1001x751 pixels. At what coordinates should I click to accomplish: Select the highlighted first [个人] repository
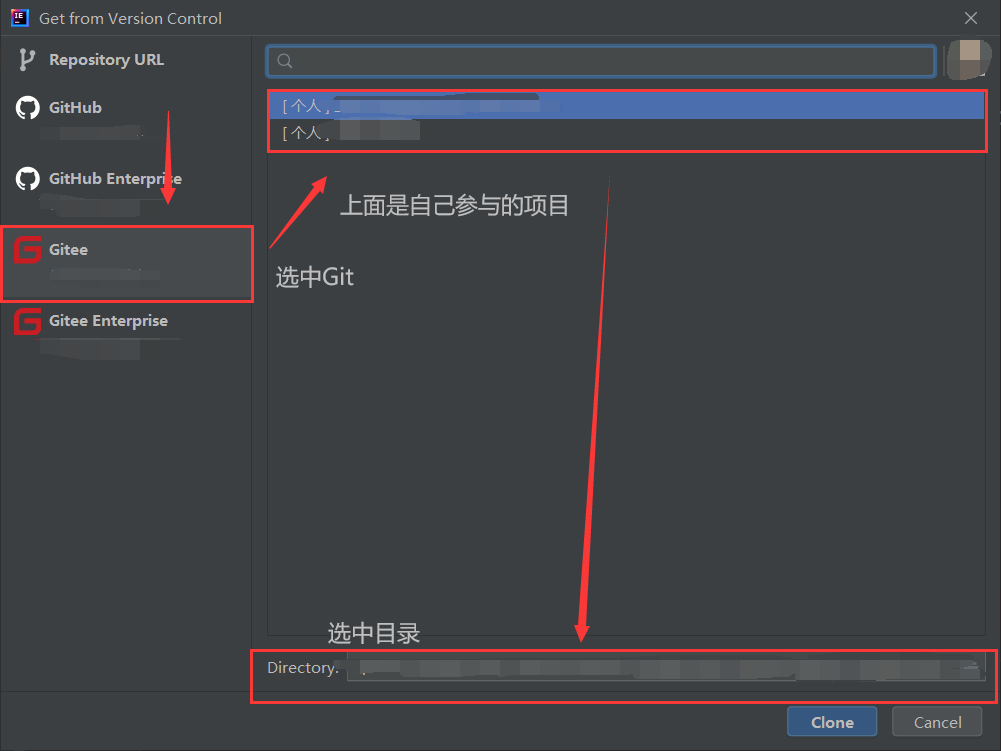626,105
